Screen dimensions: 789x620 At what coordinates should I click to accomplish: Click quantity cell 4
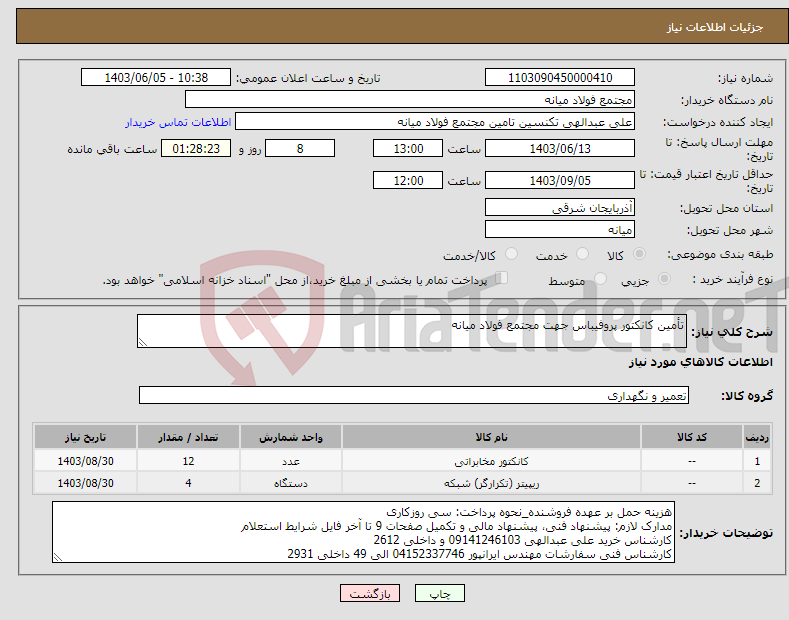[188, 483]
